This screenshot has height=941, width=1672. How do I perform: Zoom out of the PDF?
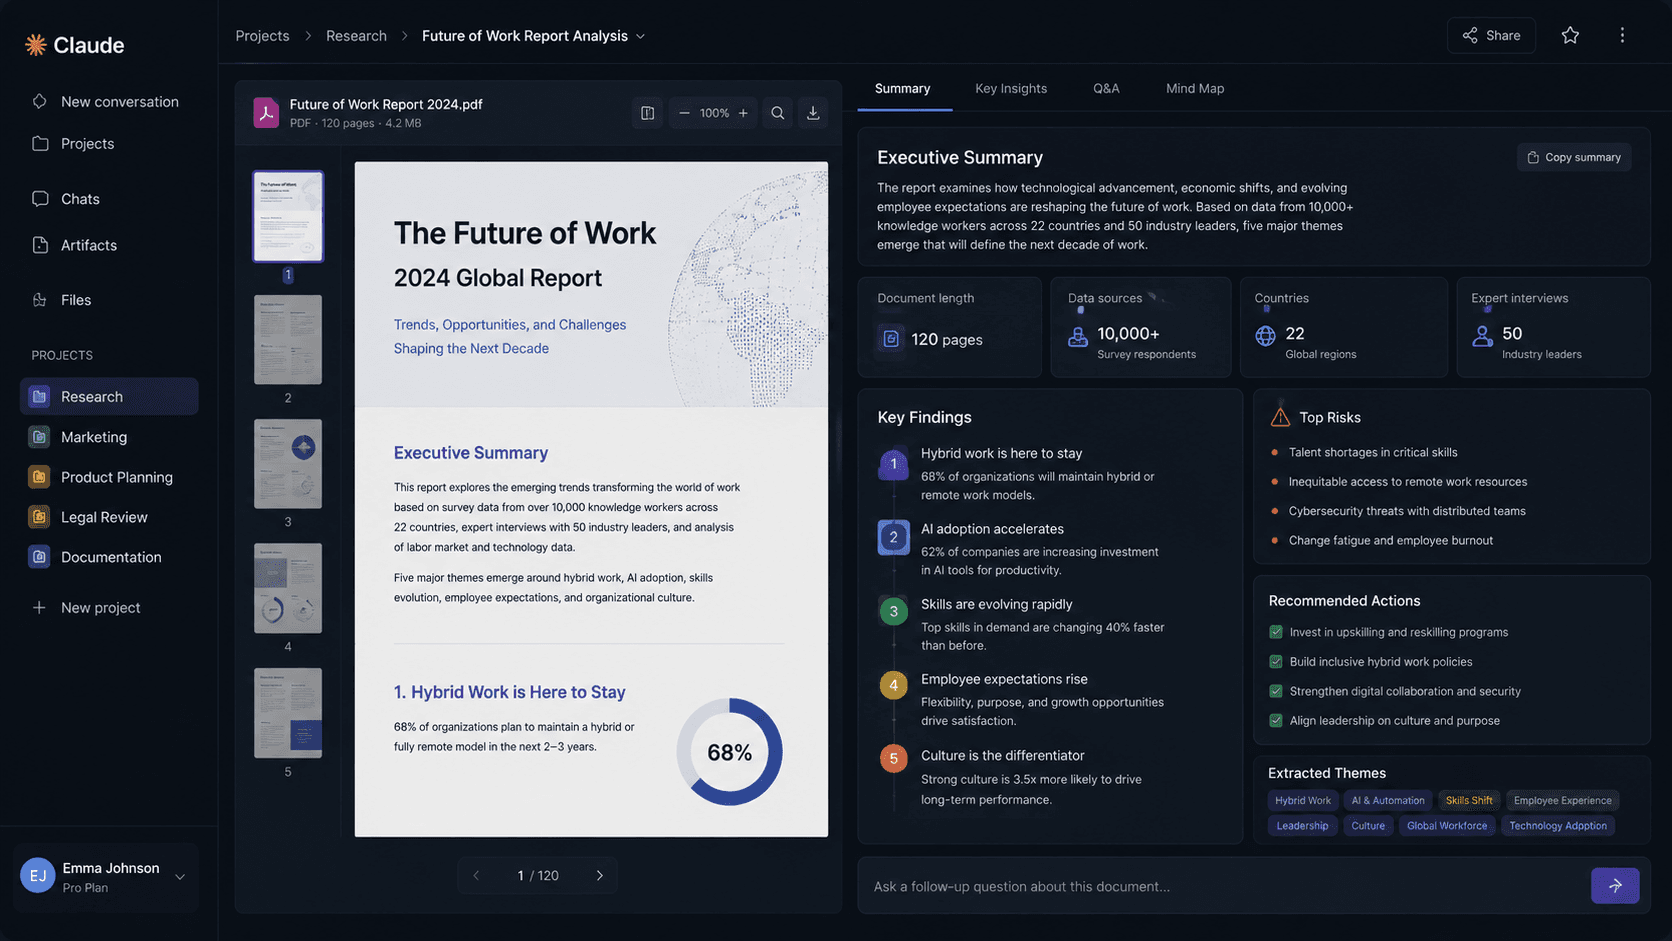click(x=684, y=113)
